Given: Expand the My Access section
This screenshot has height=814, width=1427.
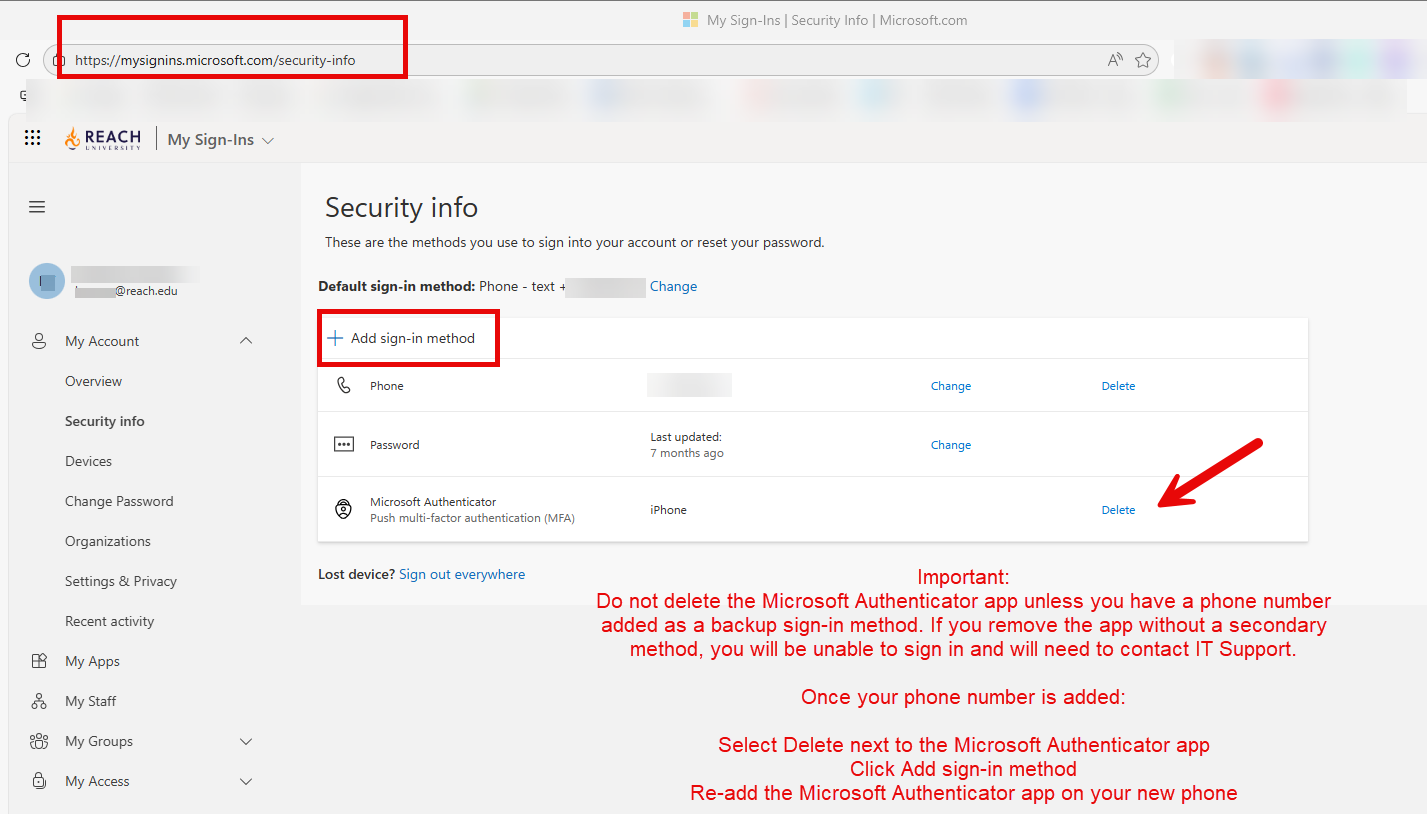Looking at the screenshot, I should [x=246, y=781].
